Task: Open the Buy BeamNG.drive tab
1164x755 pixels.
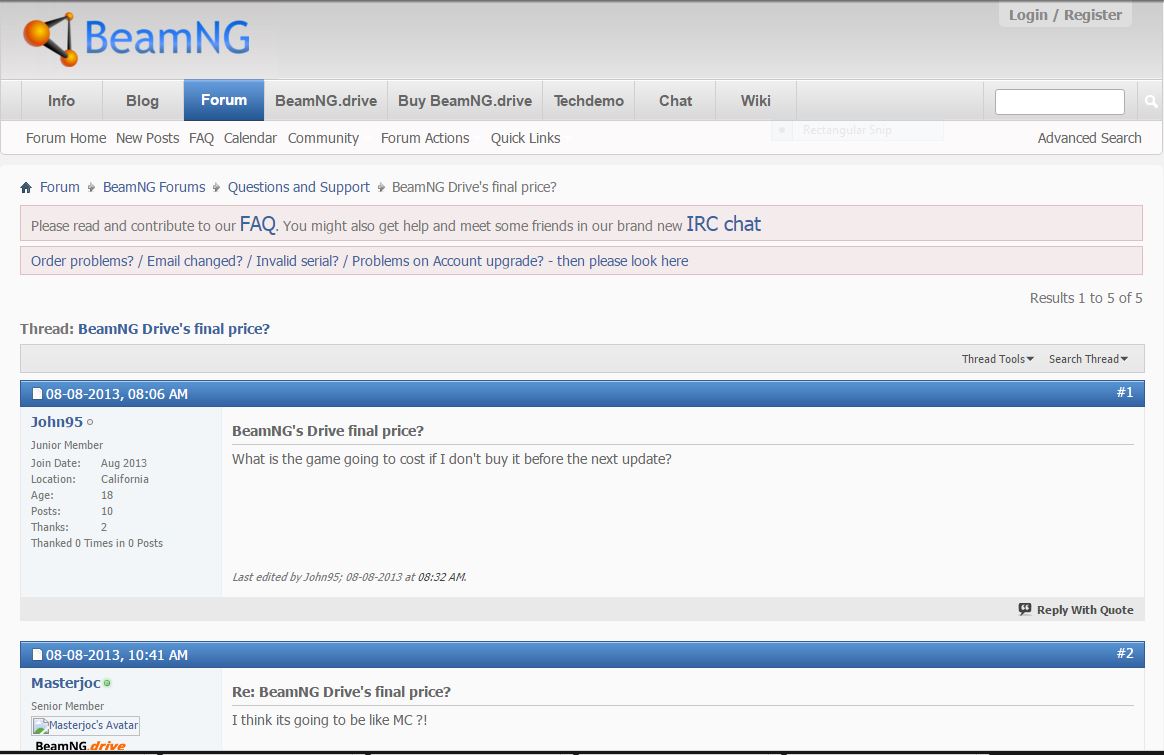Action: [x=465, y=100]
